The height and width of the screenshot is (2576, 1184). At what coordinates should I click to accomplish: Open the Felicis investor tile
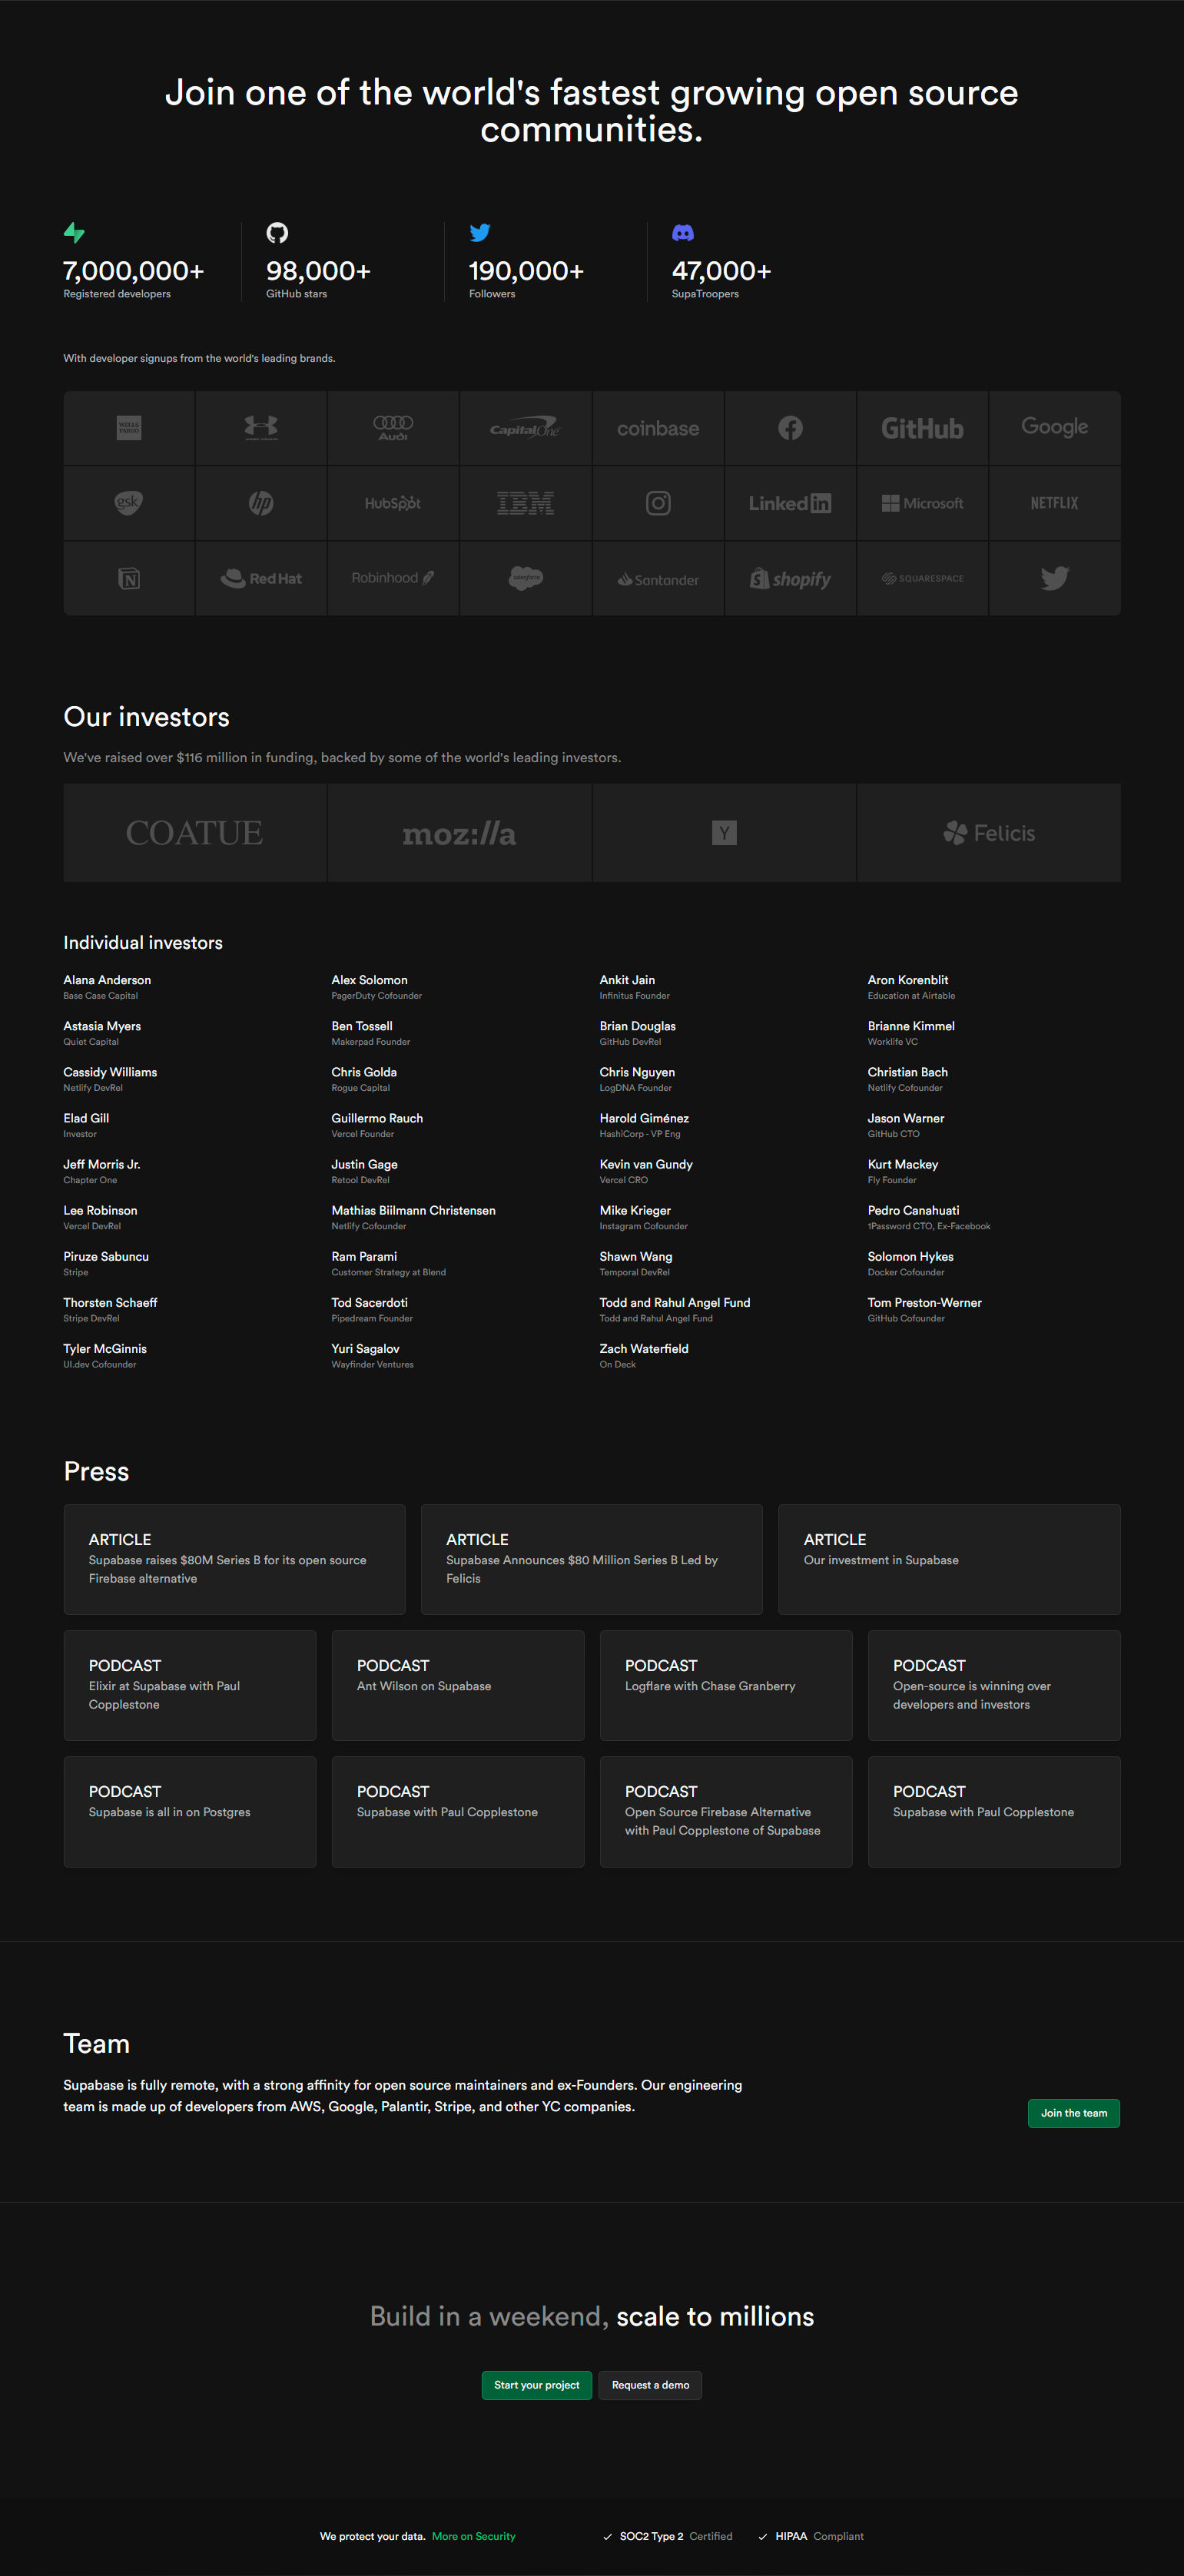point(988,833)
